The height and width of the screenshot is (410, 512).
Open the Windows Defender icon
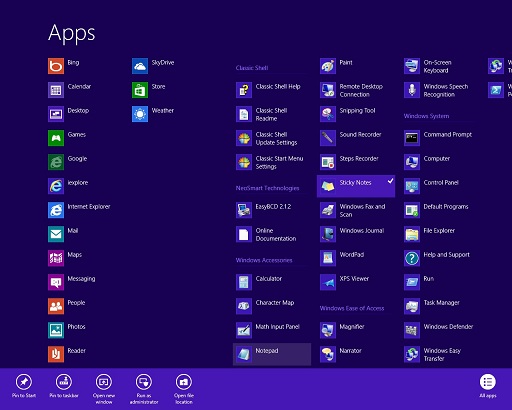(x=412, y=330)
